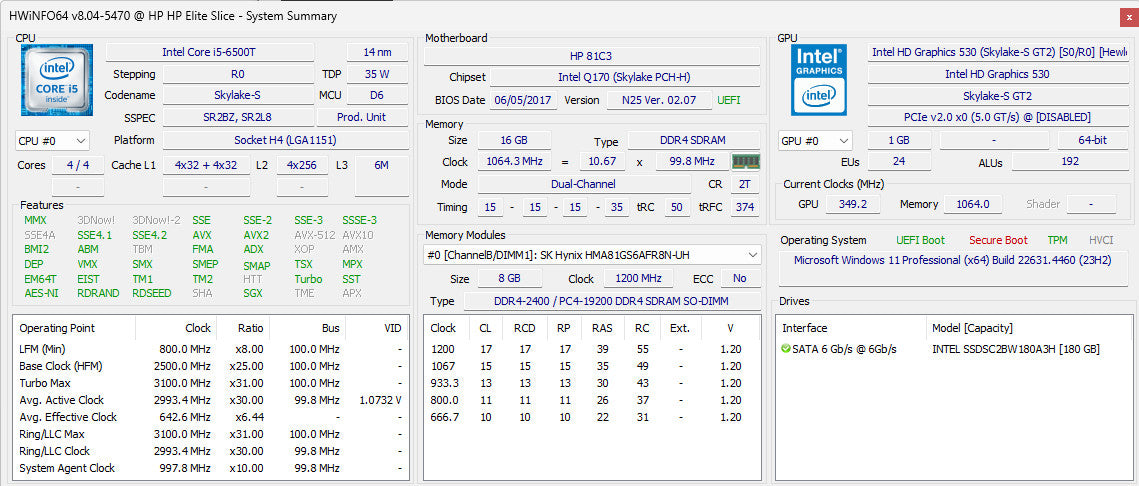Click the 4 / 4 cores value
This screenshot has height=486, width=1139.
78,165
